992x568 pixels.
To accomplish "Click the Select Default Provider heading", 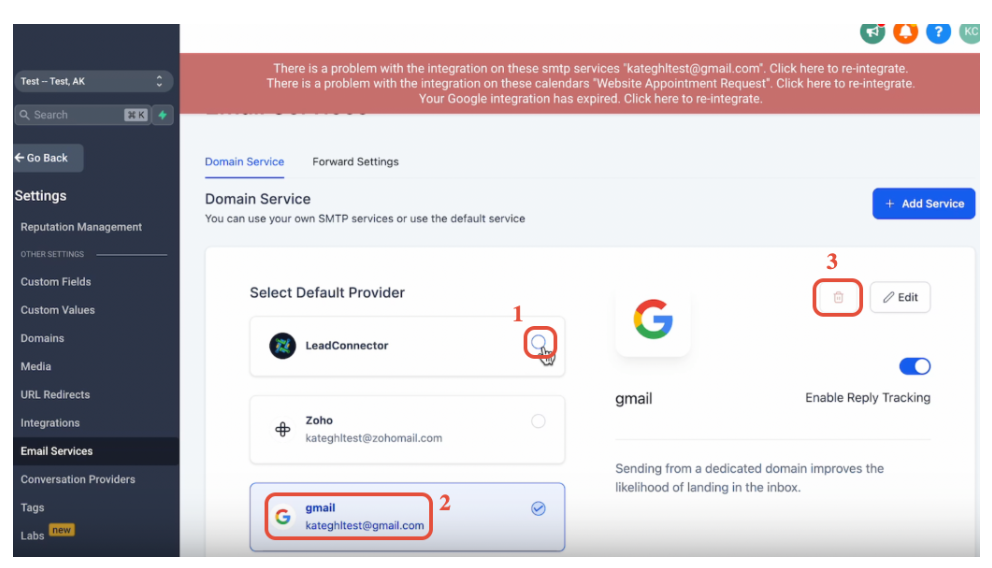I will 327,292.
